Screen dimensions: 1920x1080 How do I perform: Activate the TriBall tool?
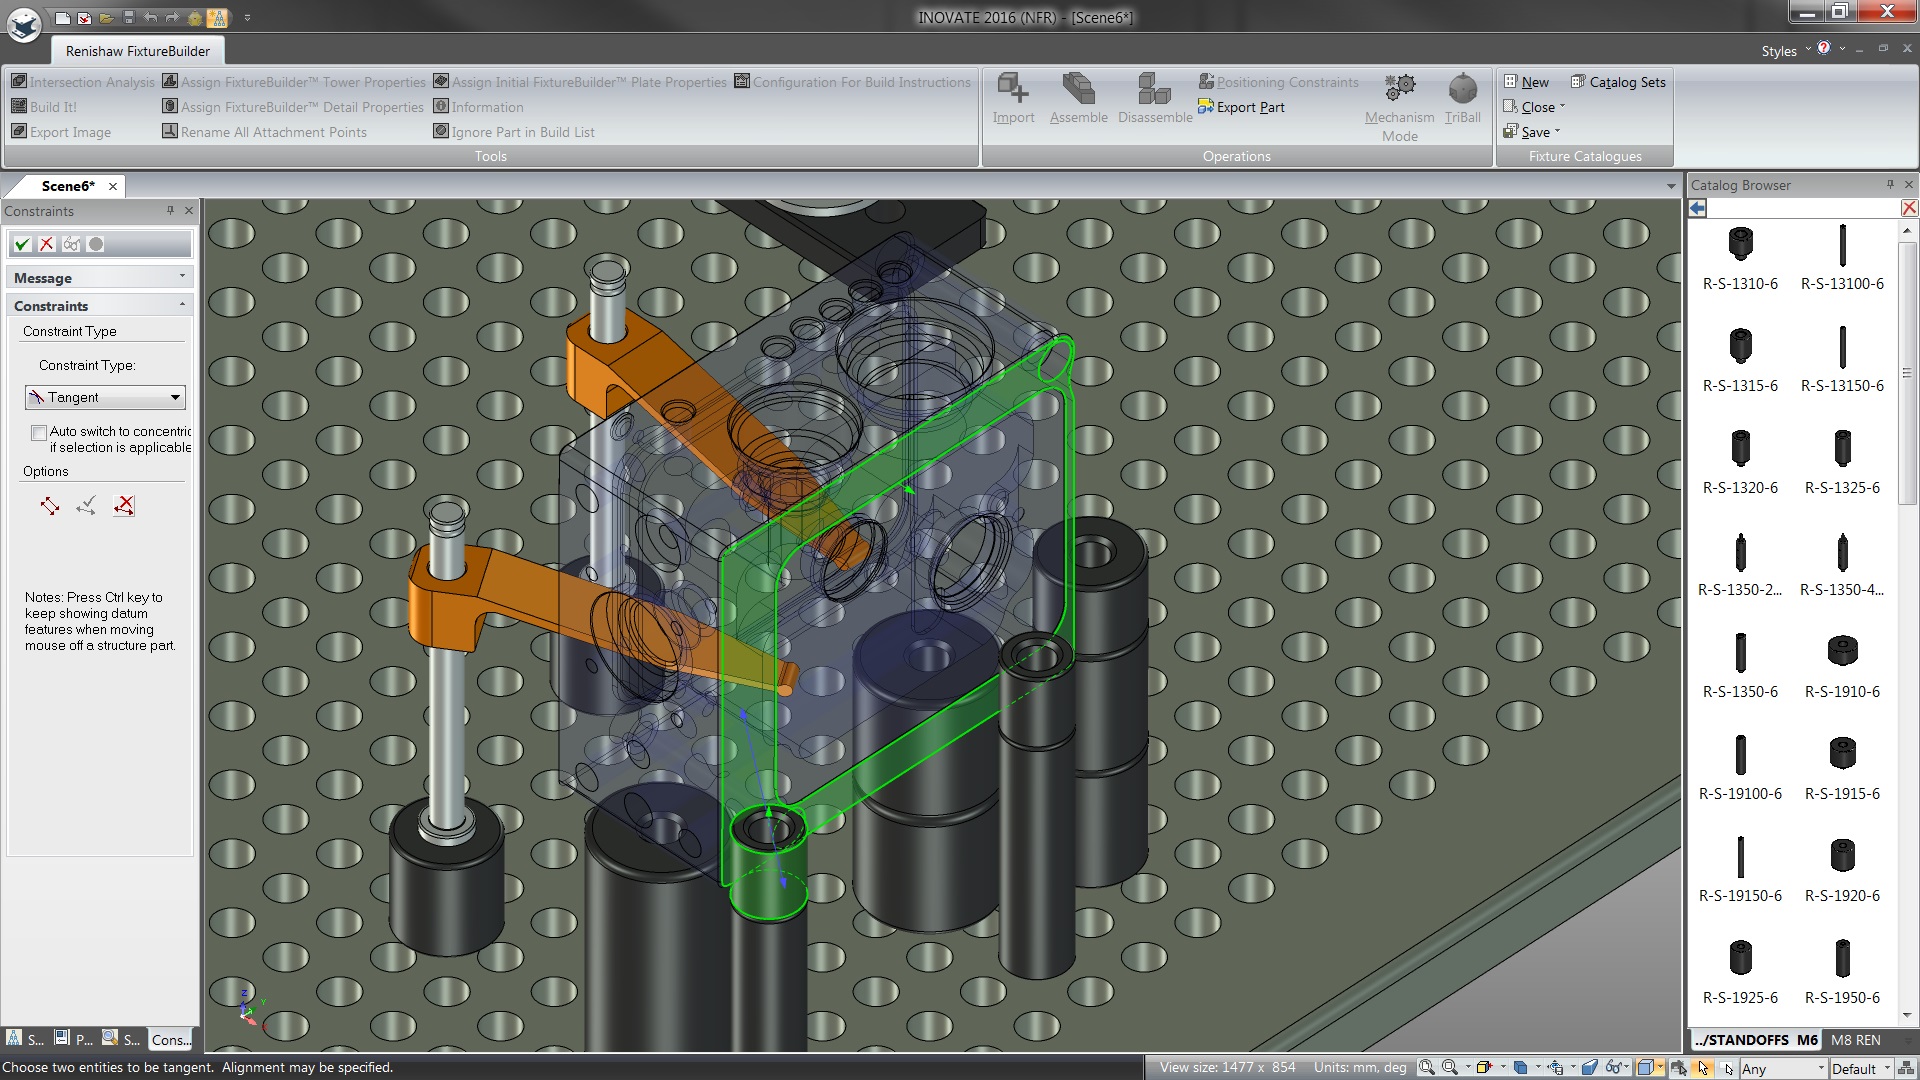[x=1462, y=89]
